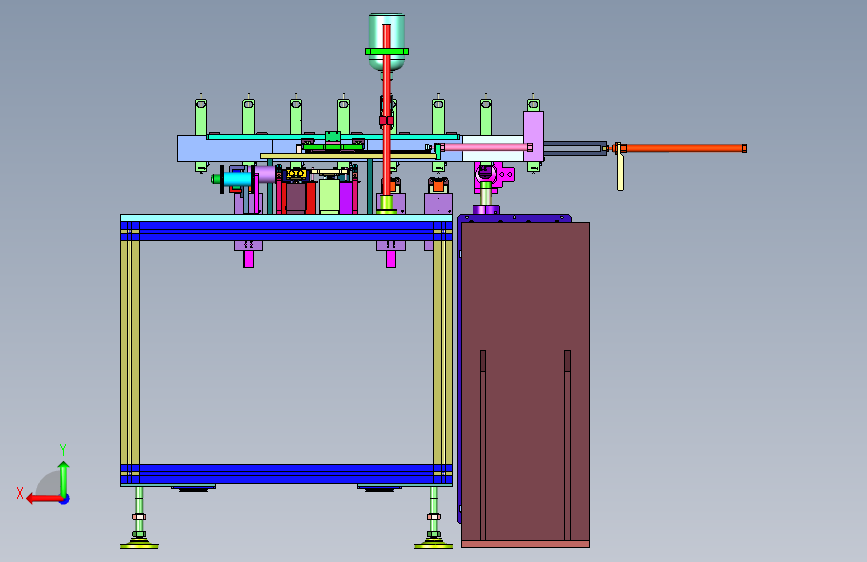867x562 pixels.
Task: Select the cyan cylinder on the left side
Action: [238, 179]
